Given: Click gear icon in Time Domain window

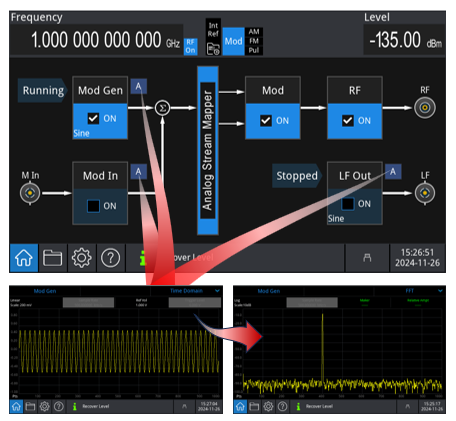Looking at the screenshot, I should [x=44, y=406].
